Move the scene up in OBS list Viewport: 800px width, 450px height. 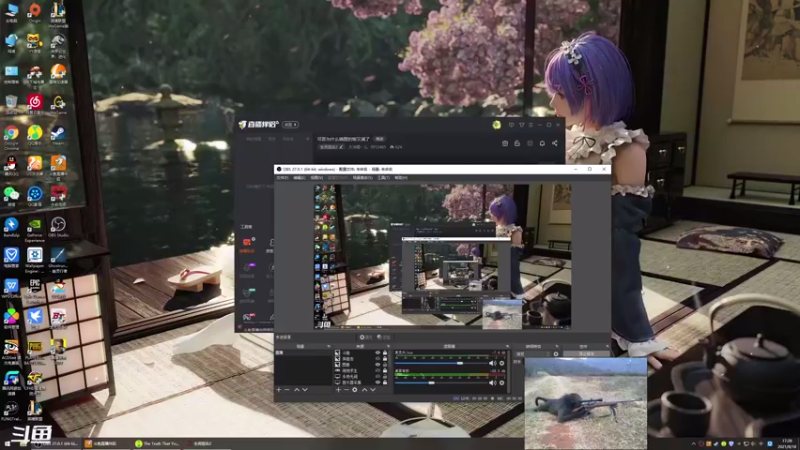click(x=296, y=389)
